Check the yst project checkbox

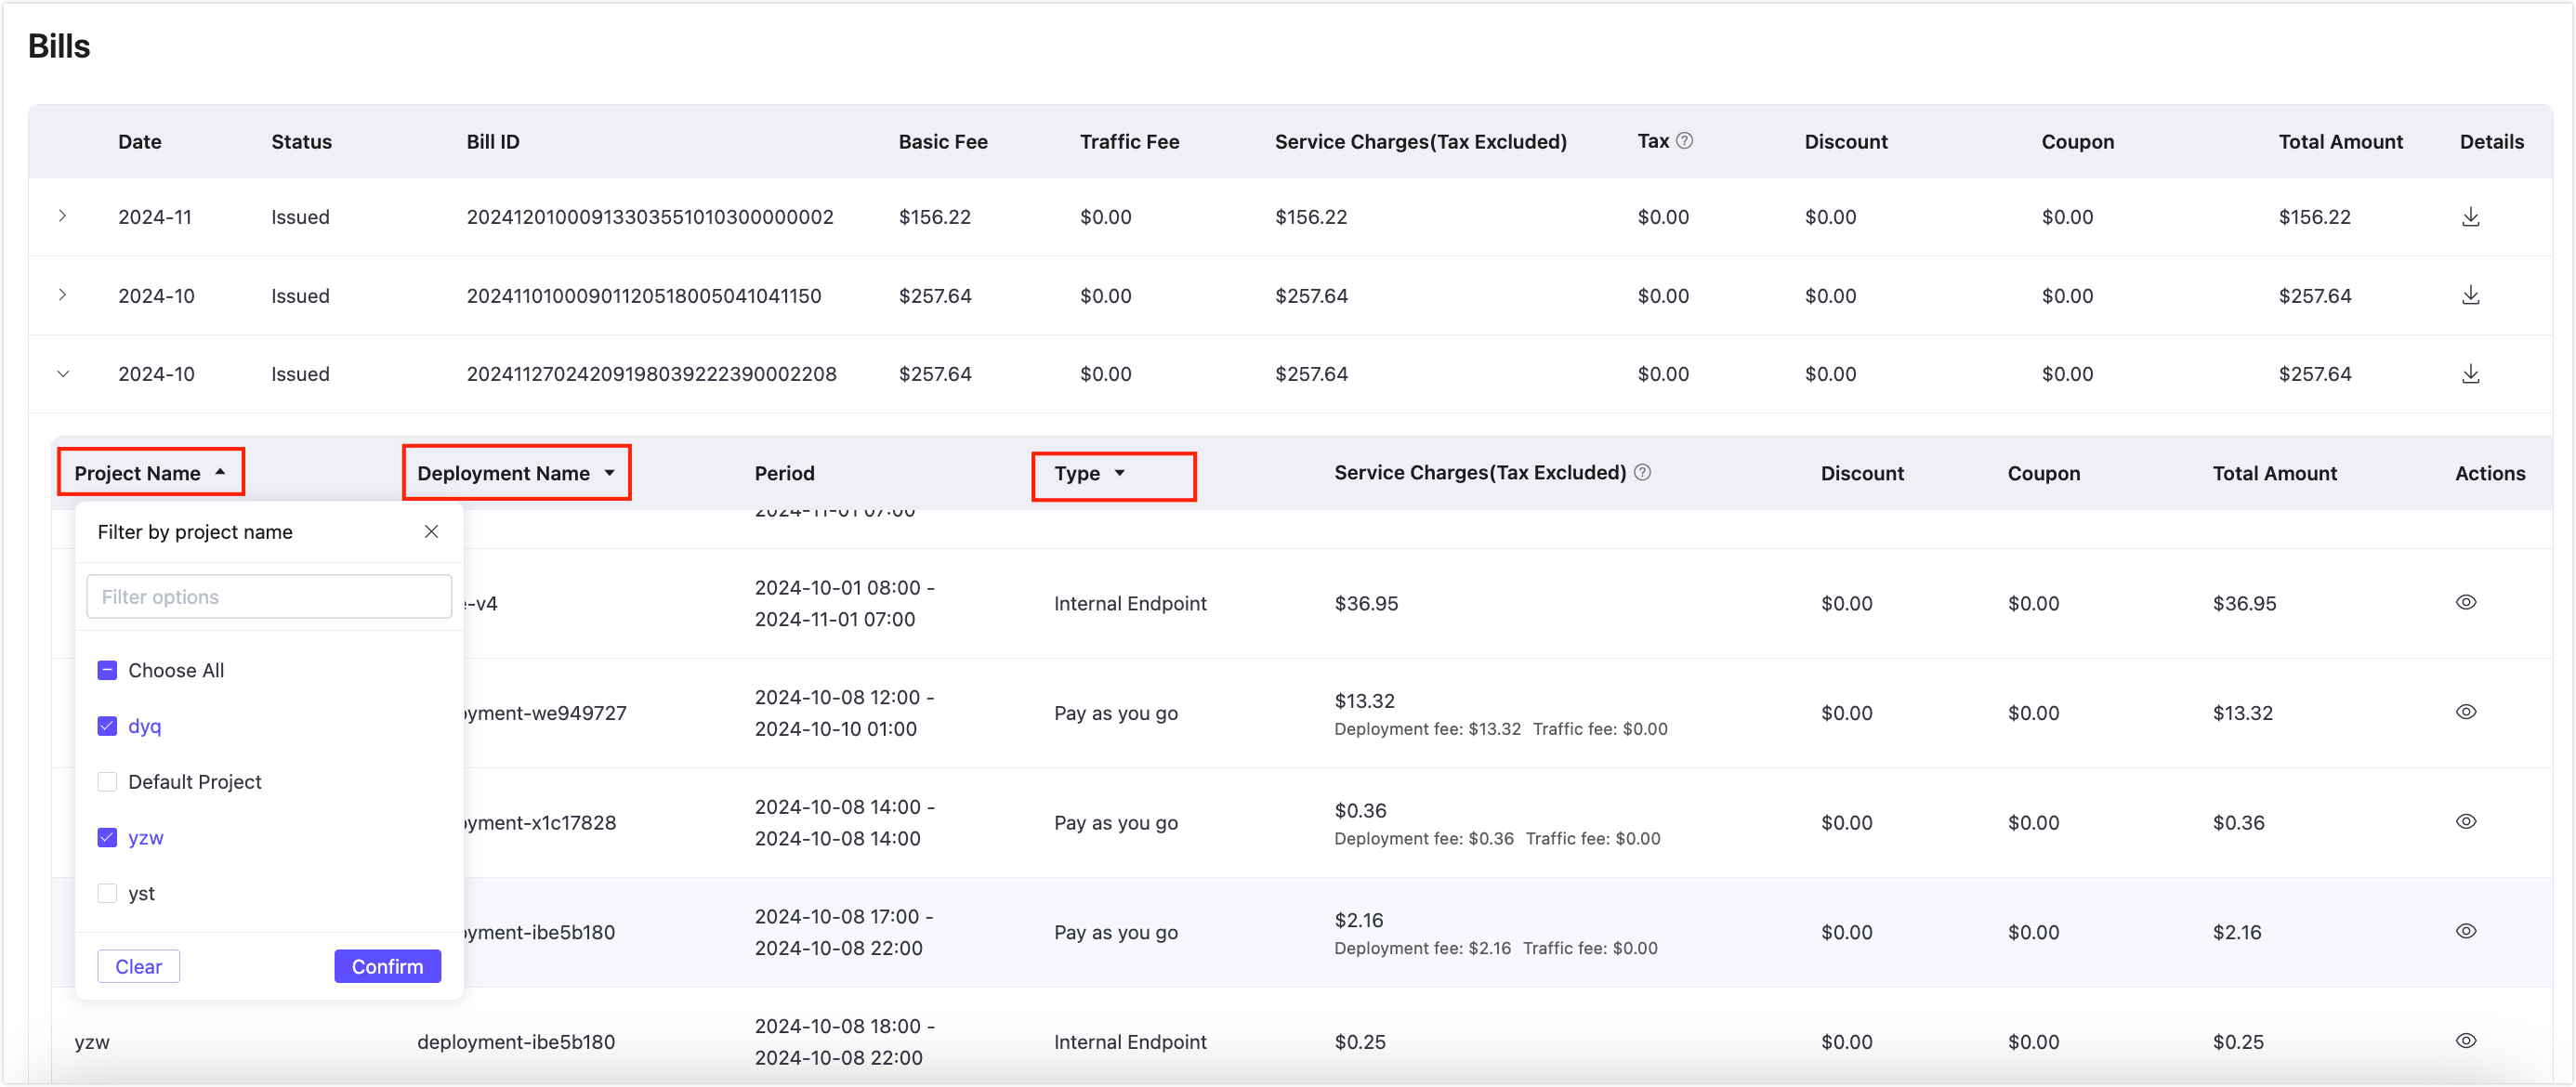(107, 893)
